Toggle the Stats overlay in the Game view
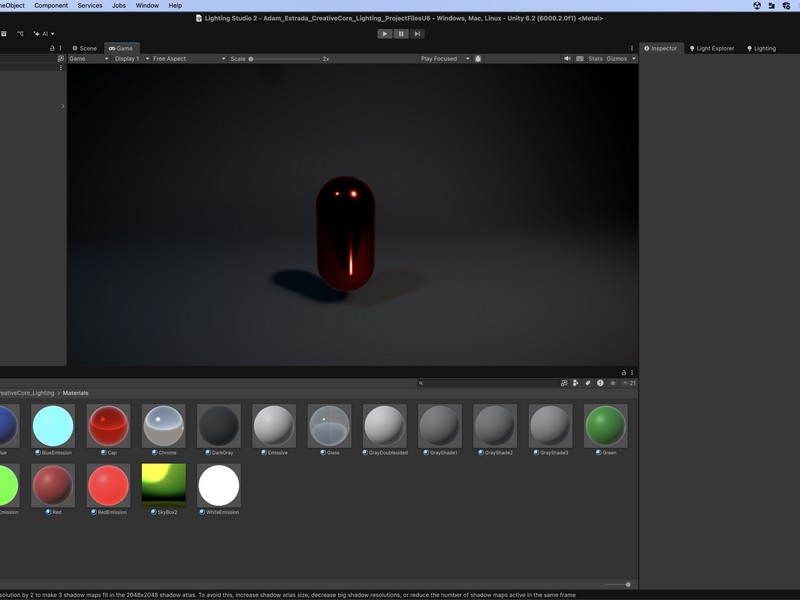Viewport: 800px width, 600px height. [x=595, y=59]
